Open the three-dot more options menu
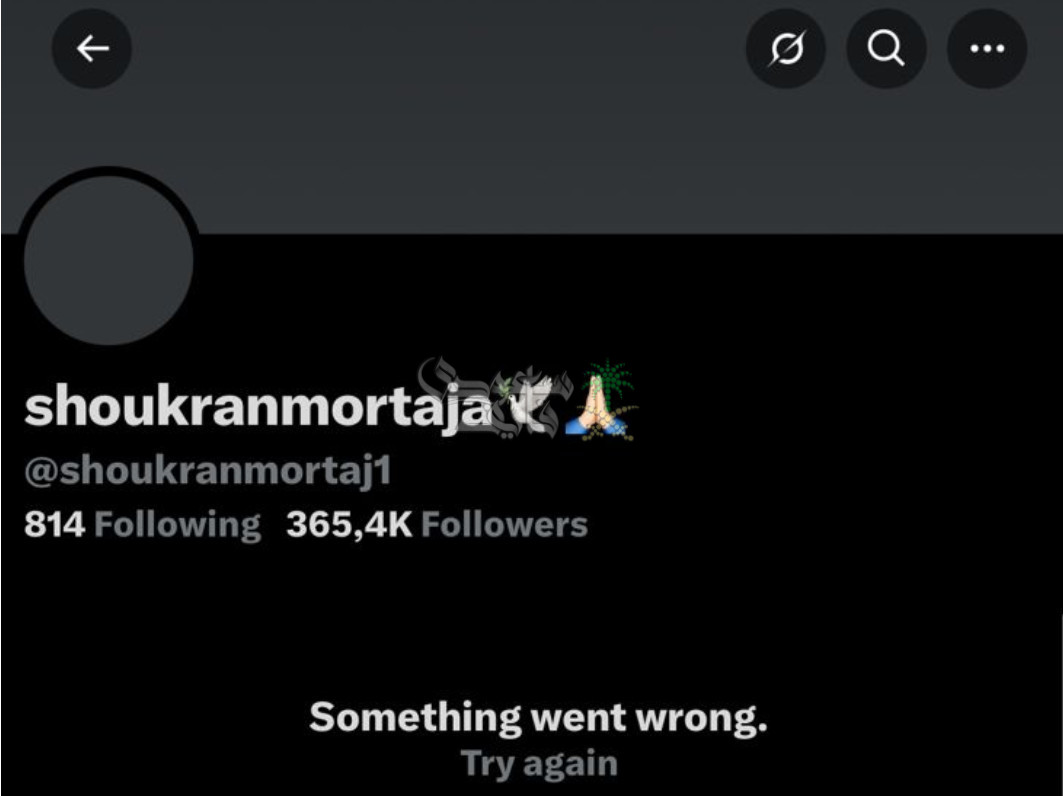This screenshot has width=1063, height=796. tap(986, 49)
